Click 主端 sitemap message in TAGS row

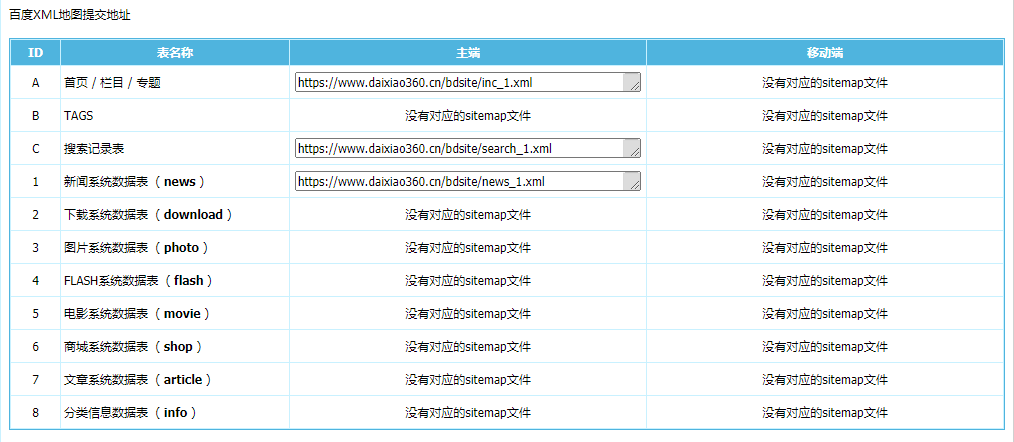467,116
